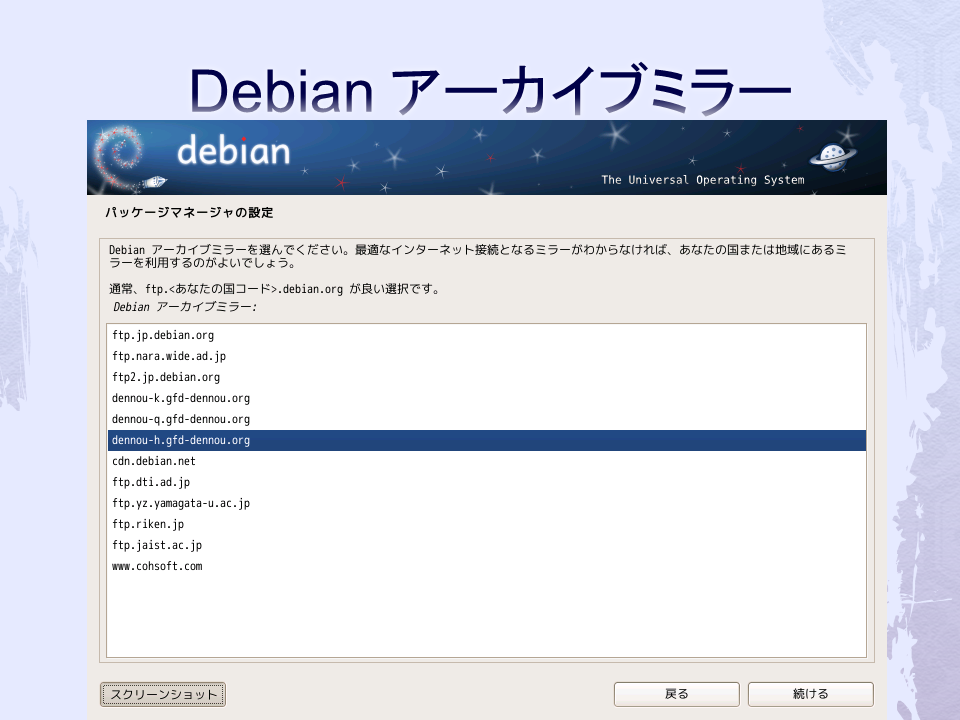The width and height of the screenshot is (960, 720).
Task: Click the planet icon in banner
Action: 833,157
